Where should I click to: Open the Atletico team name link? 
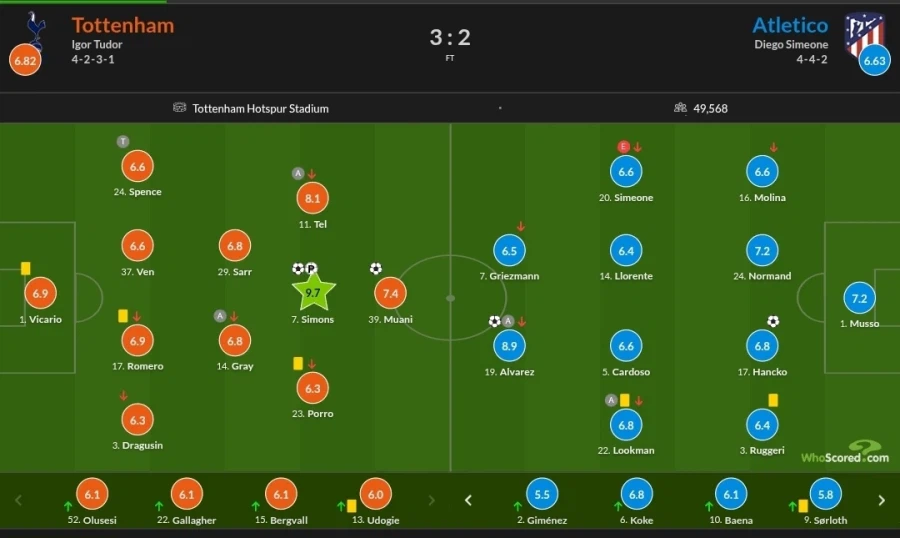point(790,25)
